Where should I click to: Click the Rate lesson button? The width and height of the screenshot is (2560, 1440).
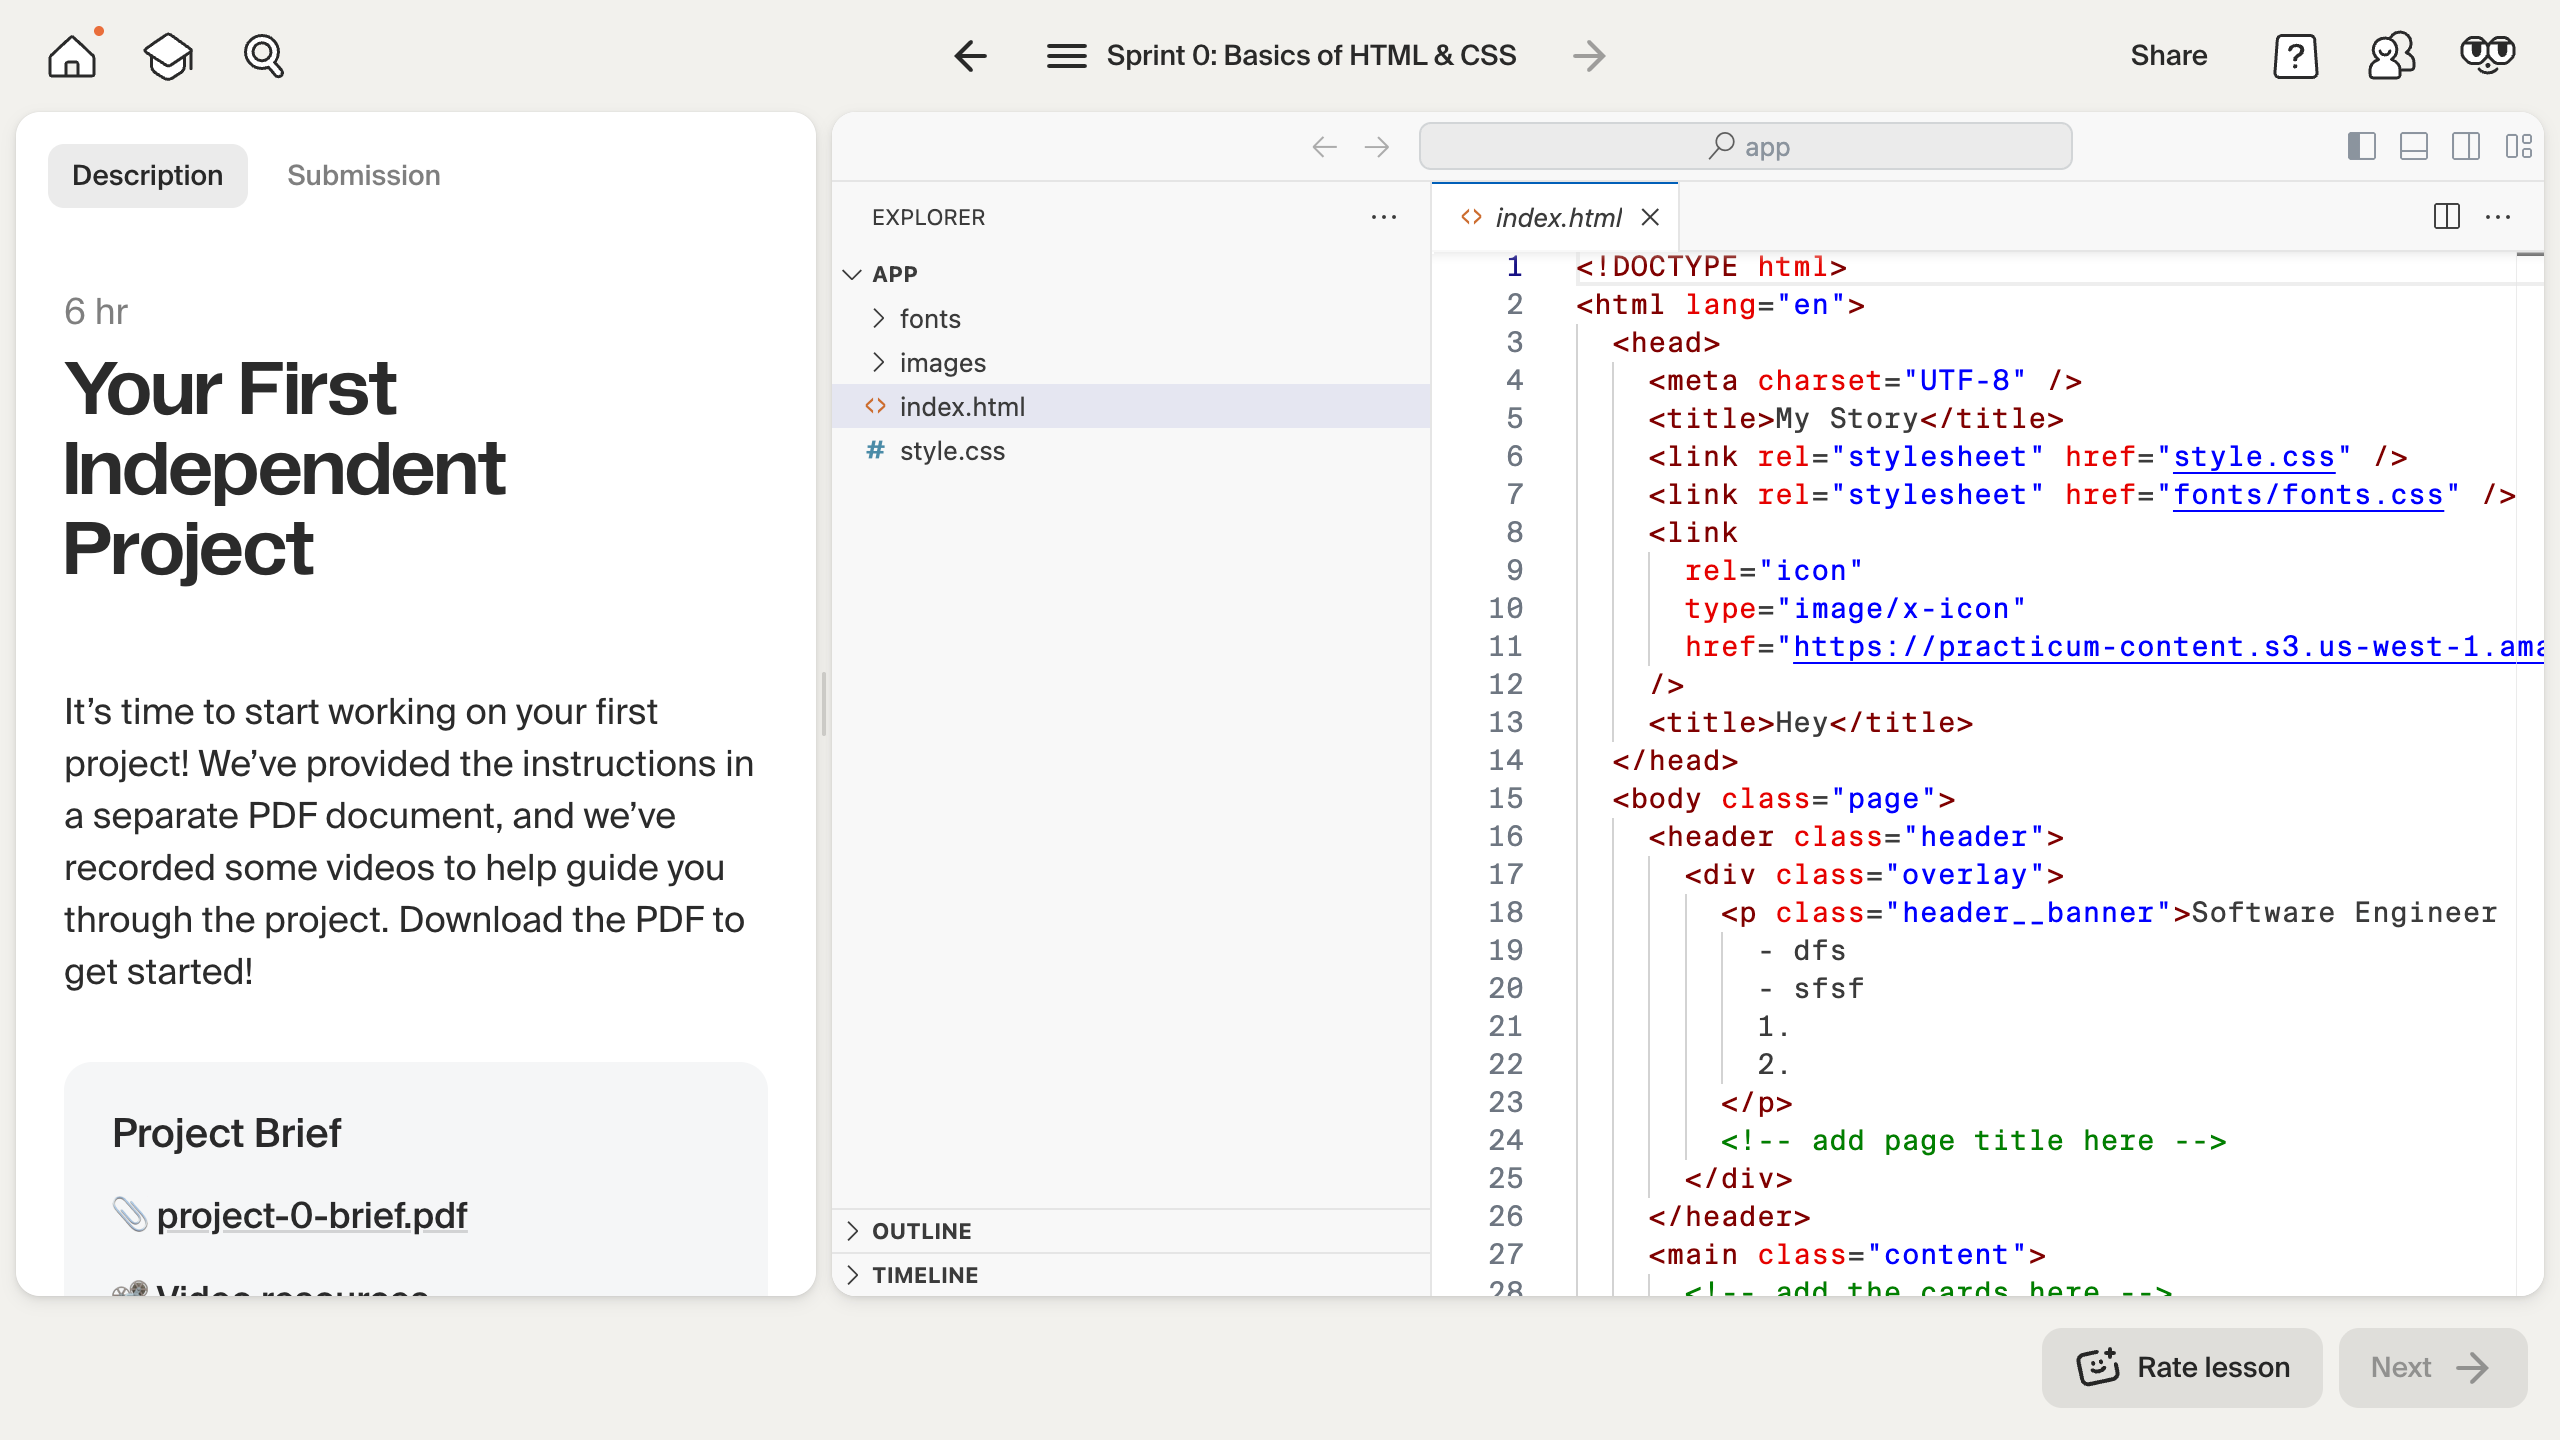(2182, 1367)
